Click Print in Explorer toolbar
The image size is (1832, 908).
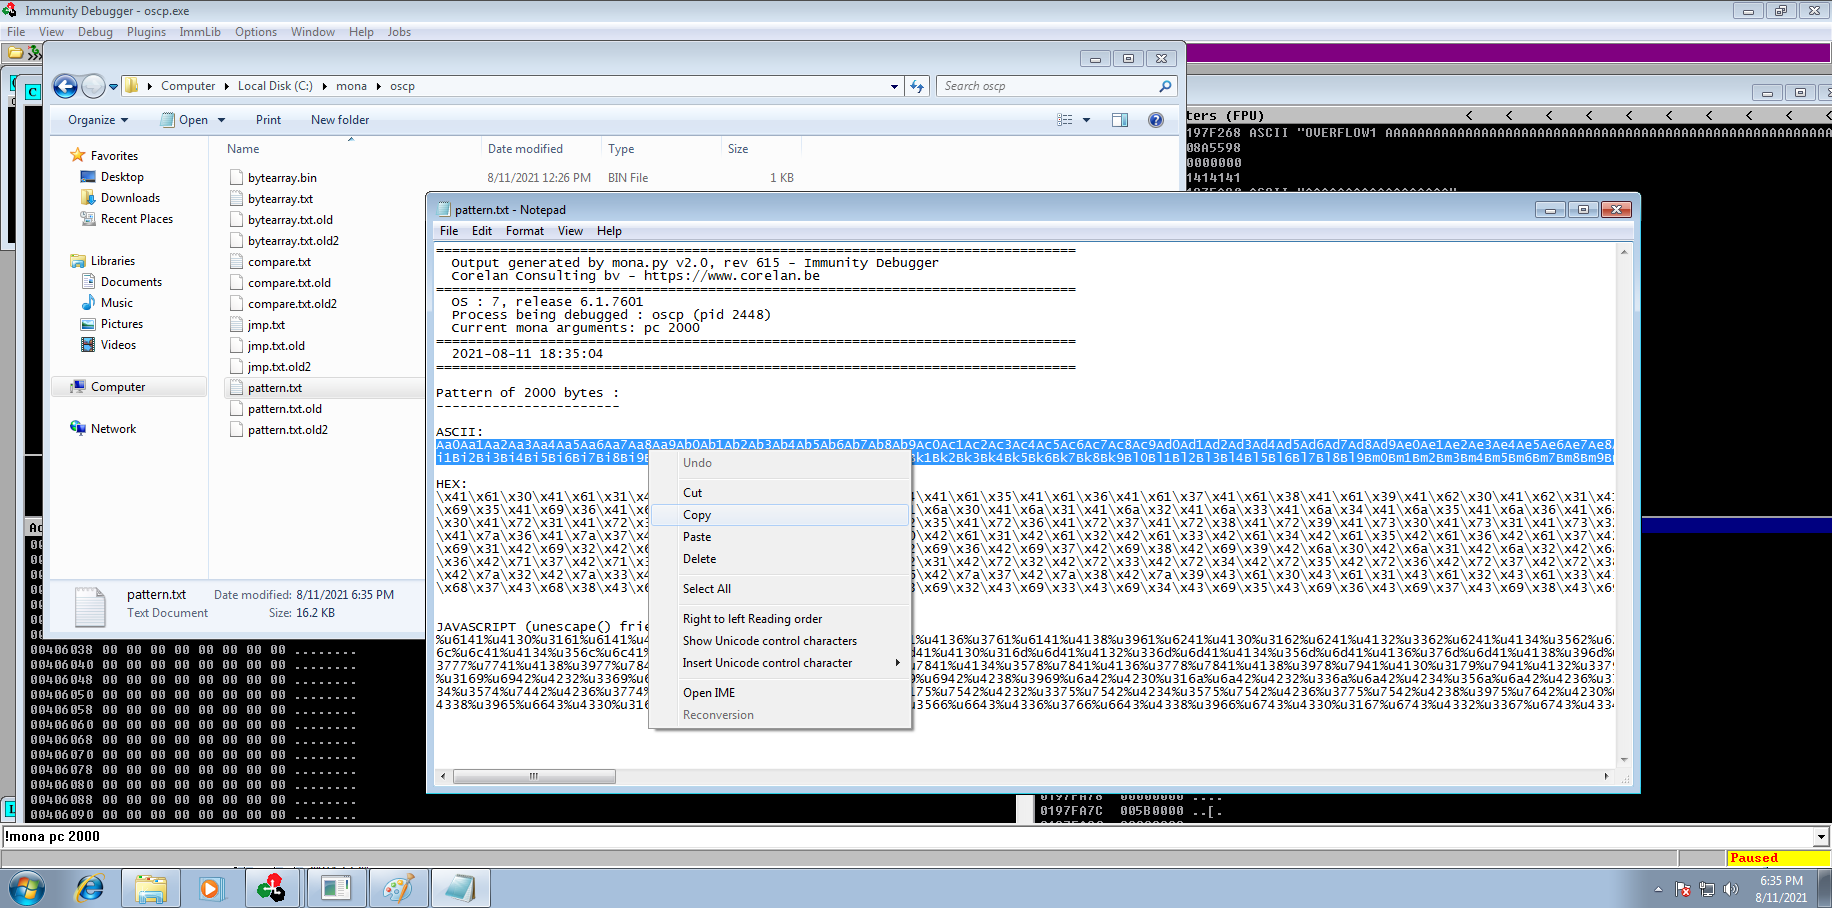268,120
